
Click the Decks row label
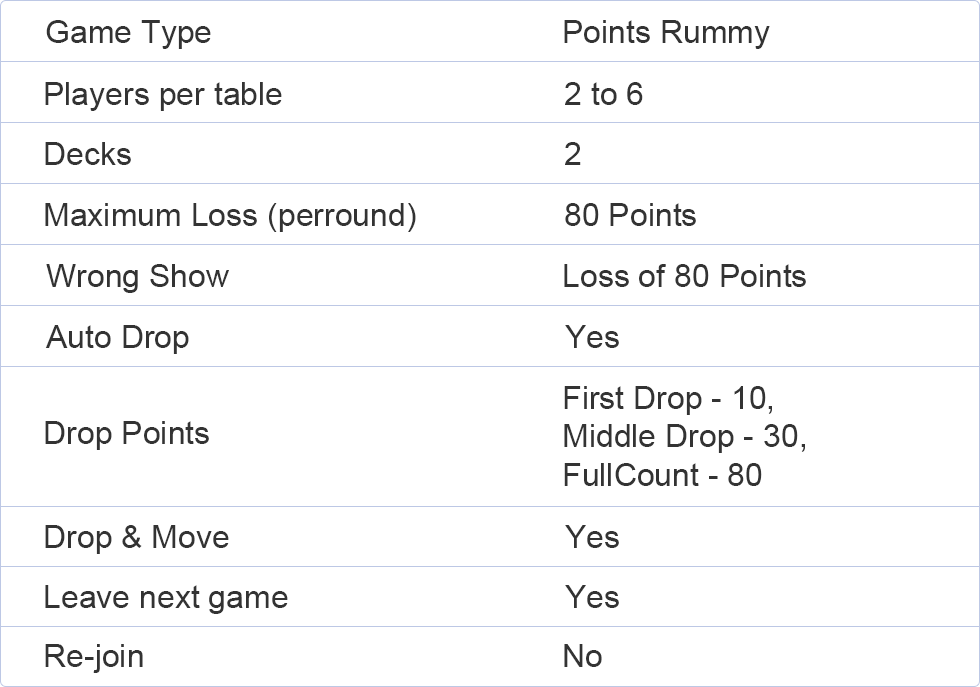click(88, 154)
